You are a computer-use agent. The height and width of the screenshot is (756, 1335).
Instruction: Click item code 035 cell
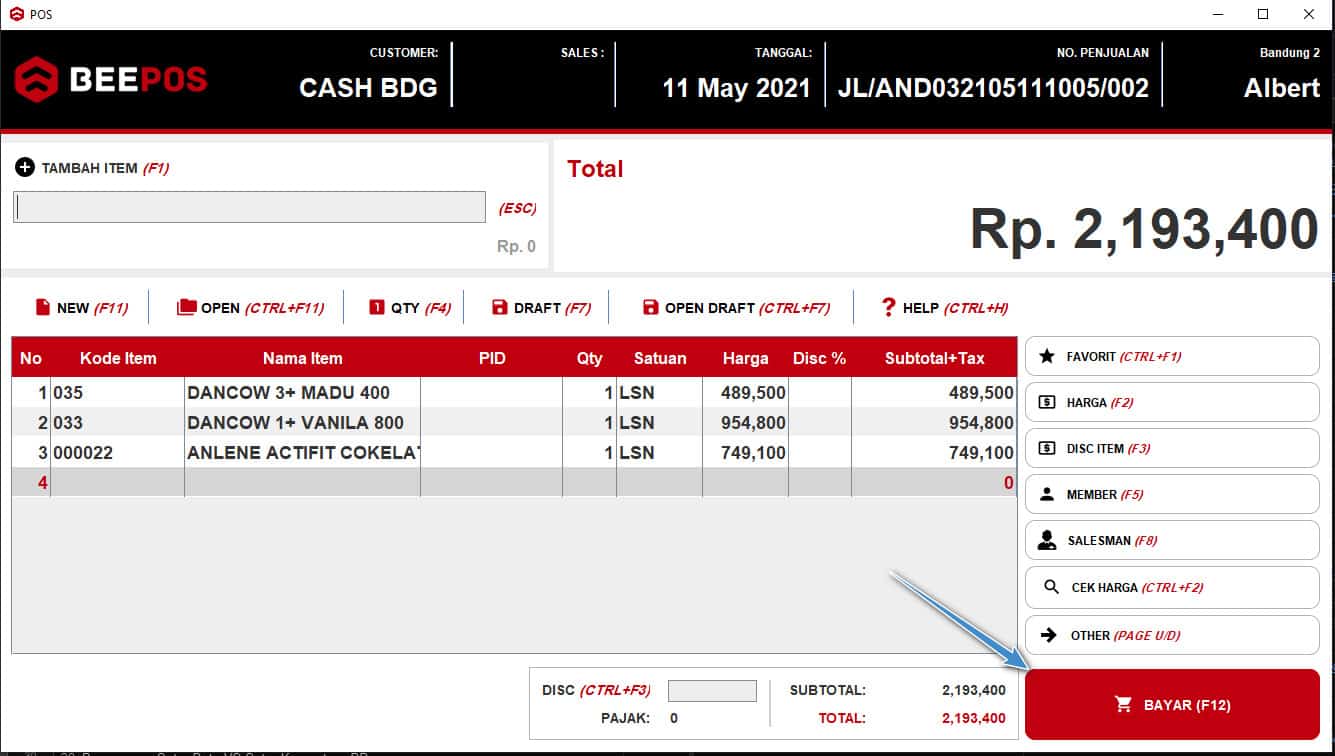click(x=118, y=393)
